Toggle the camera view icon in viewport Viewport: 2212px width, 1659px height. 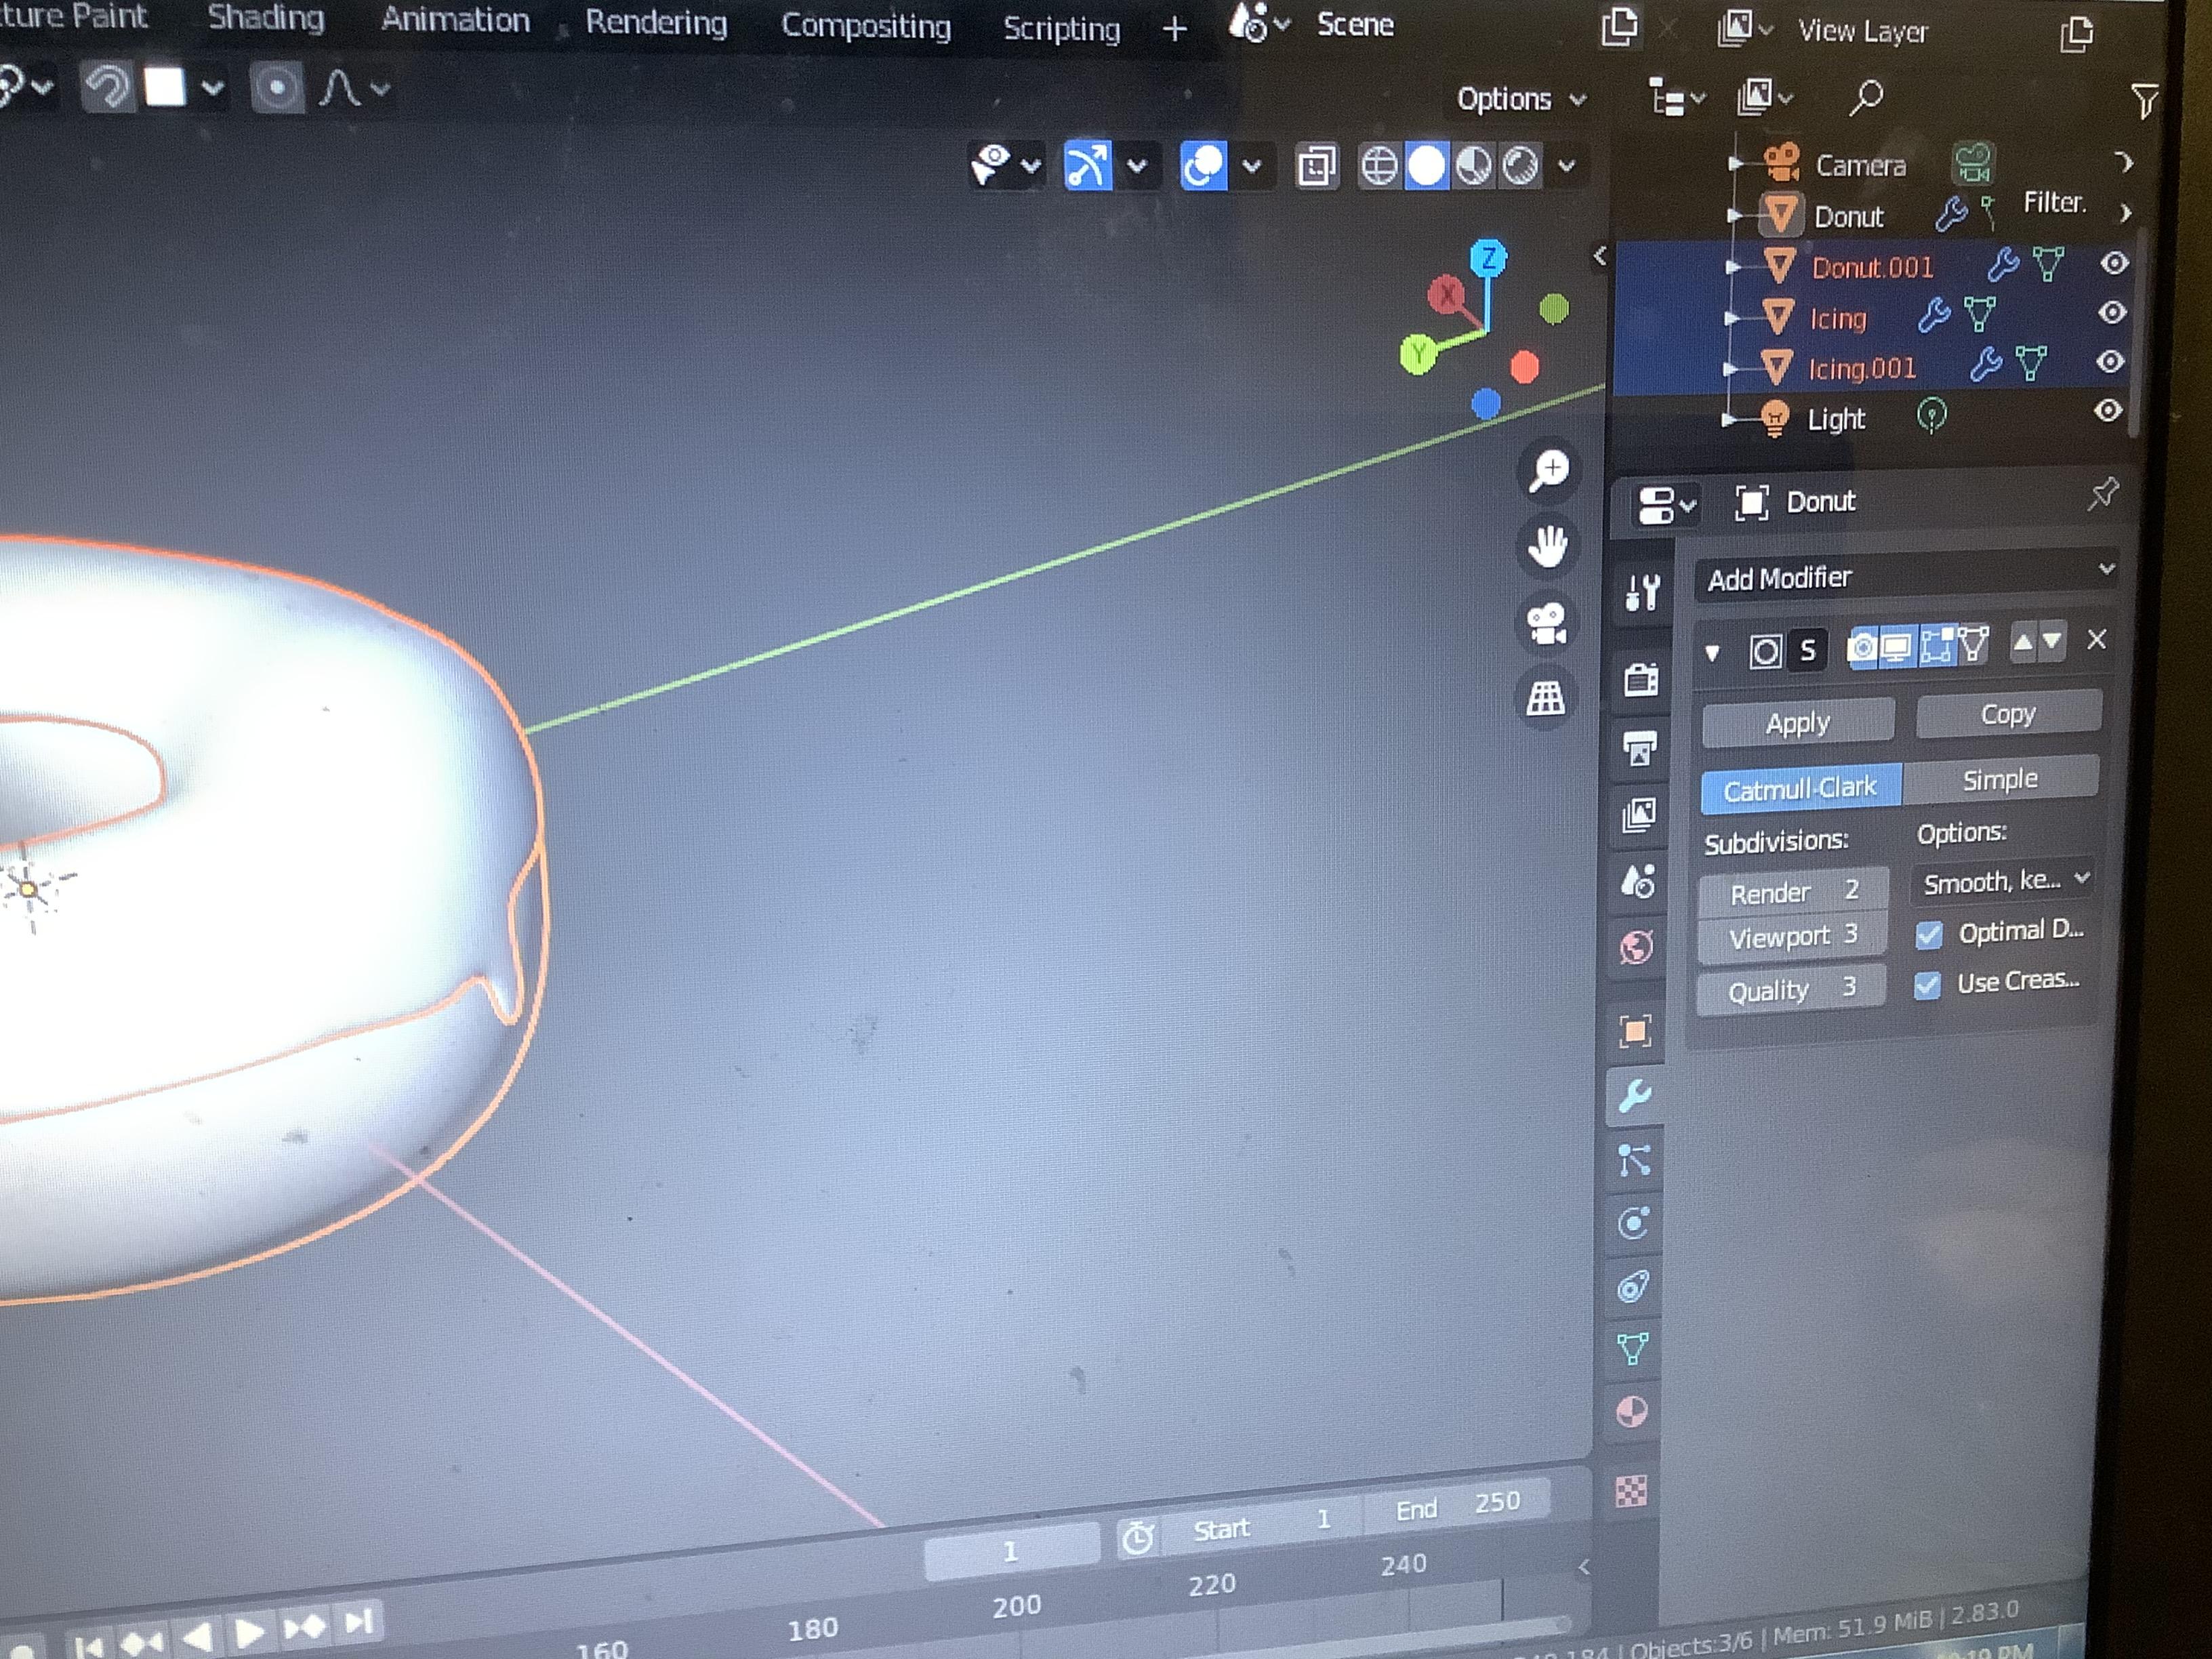tap(1547, 622)
